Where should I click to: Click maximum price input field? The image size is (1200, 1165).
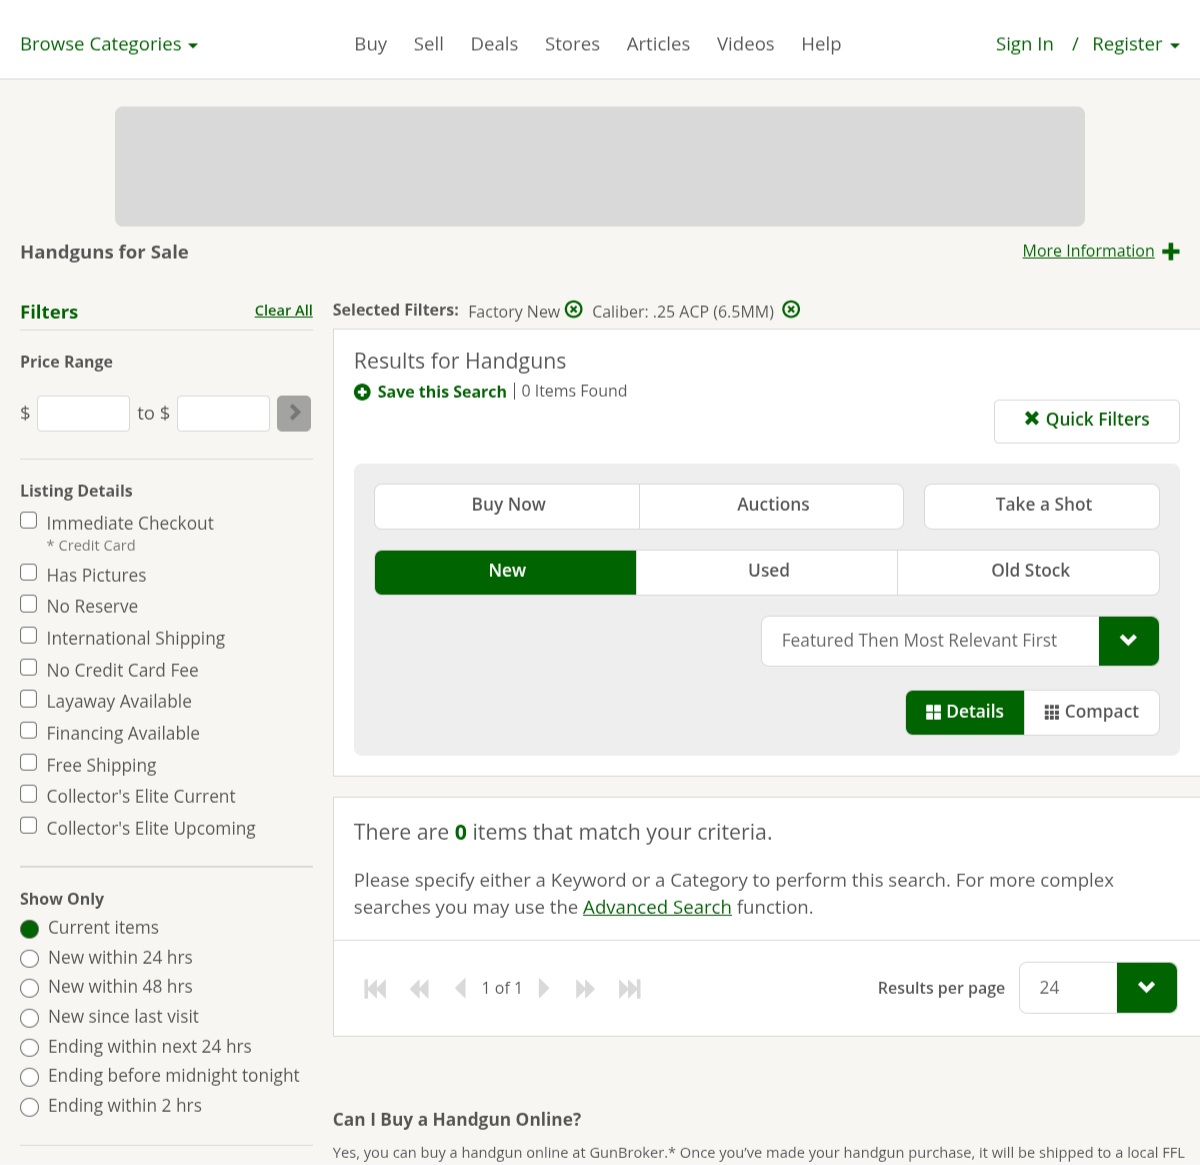[x=223, y=413]
